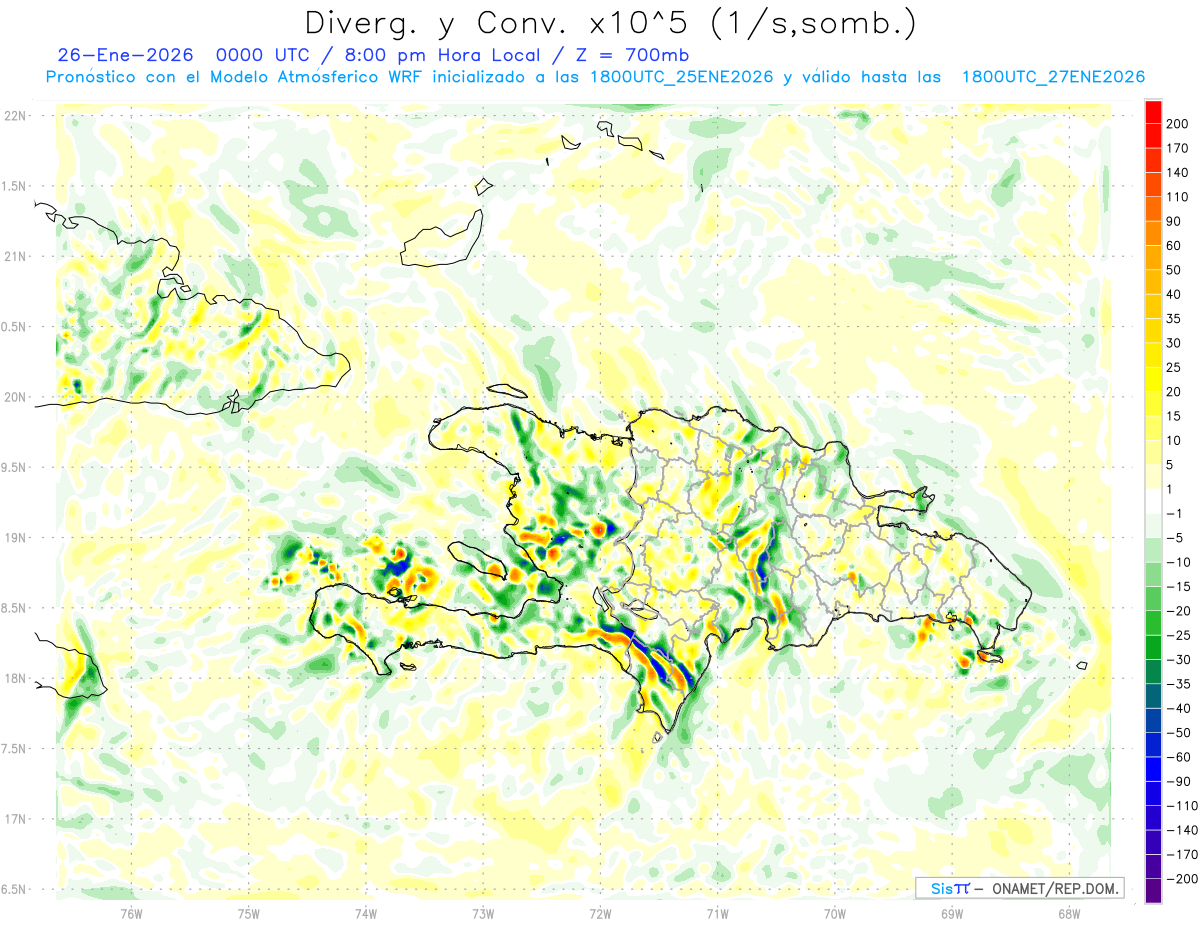1200x927 pixels.
Task: Click the '6.5N' latitude label
Action: (15, 889)
